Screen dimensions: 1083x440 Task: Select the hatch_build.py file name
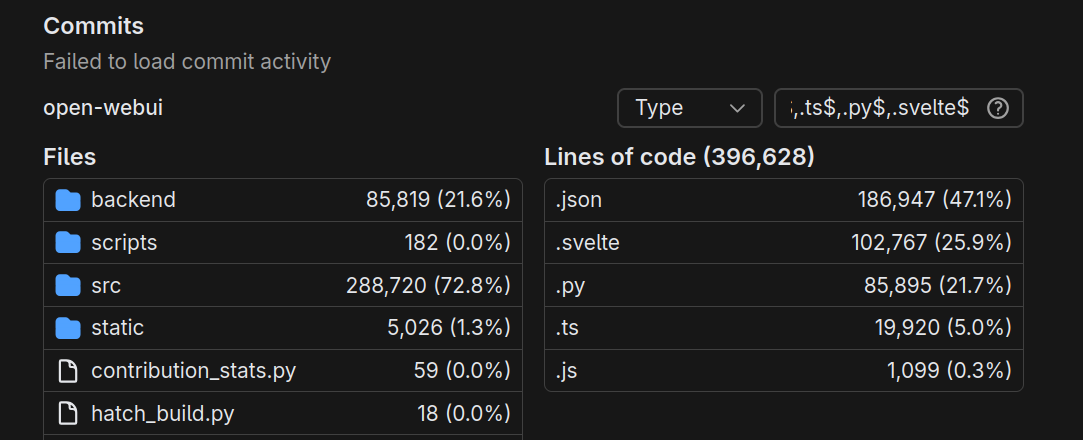[x=163, y=414]
